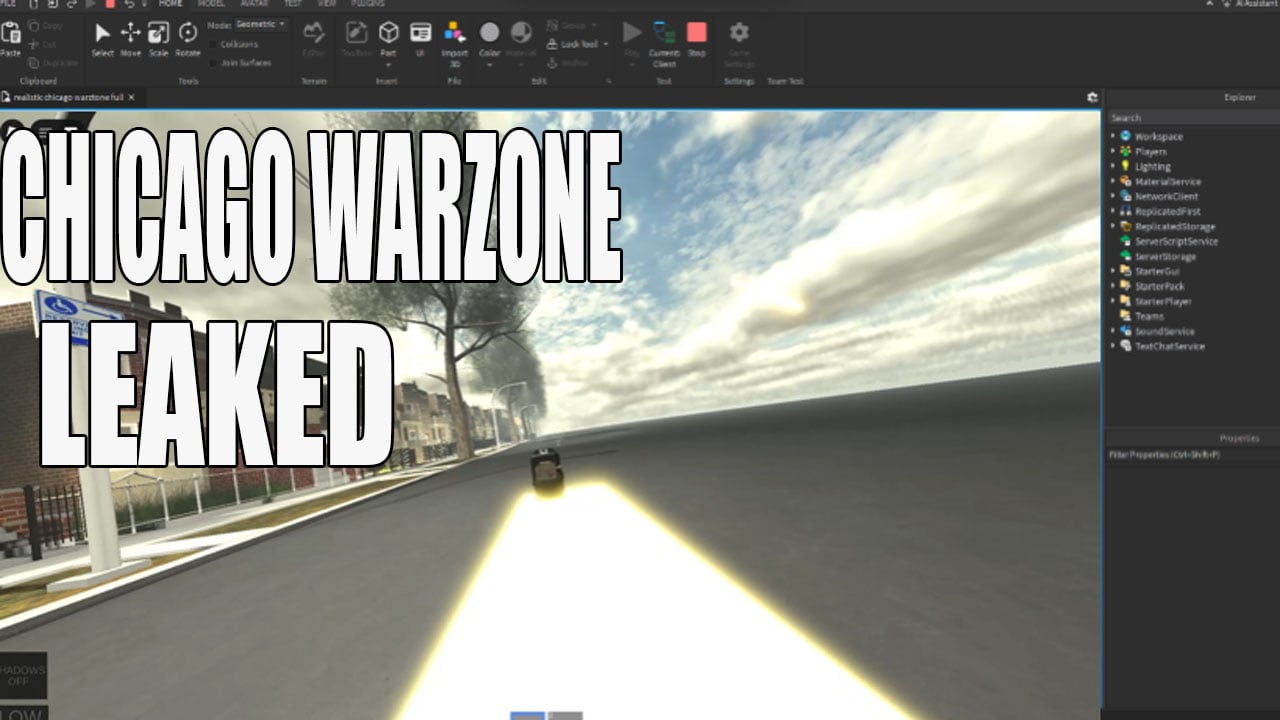This screenshot has width=1280, height=720.
Task: Select StarterPlayer in Explorer
Action: [1163, 301]
